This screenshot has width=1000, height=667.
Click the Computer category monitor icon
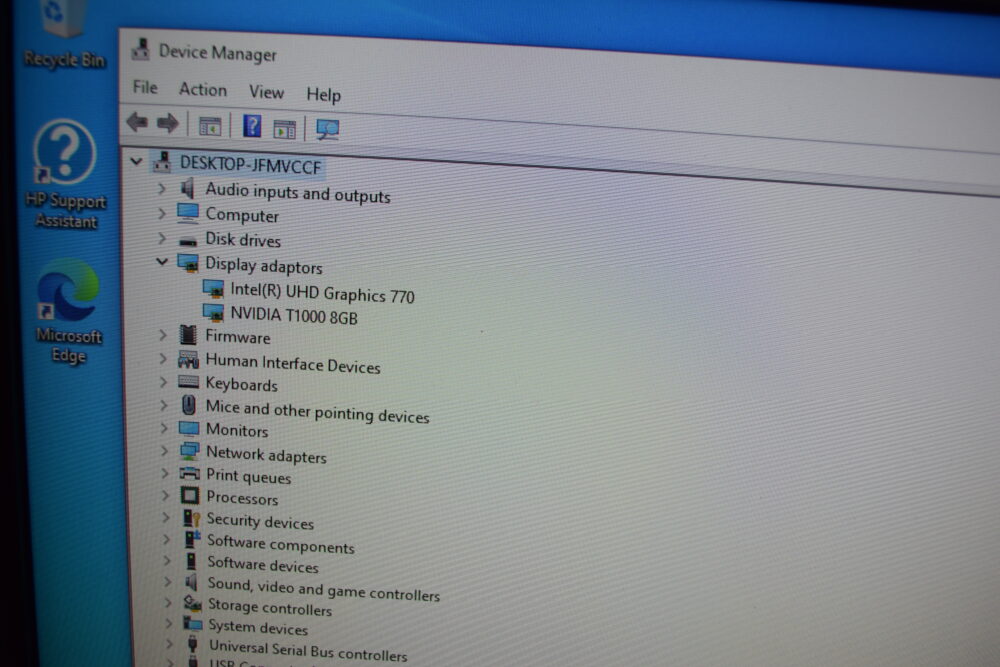click(x=188, y=213)
